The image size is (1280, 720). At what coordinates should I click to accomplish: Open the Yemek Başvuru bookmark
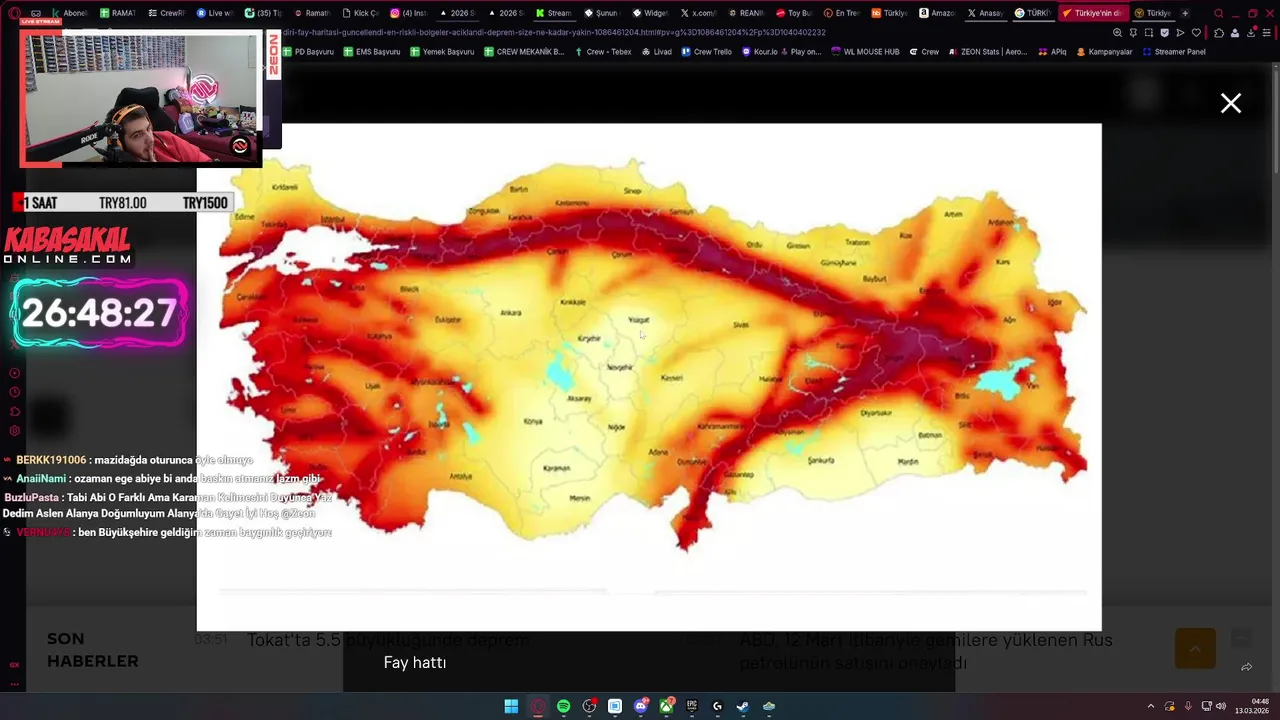[x=442, y=52]
